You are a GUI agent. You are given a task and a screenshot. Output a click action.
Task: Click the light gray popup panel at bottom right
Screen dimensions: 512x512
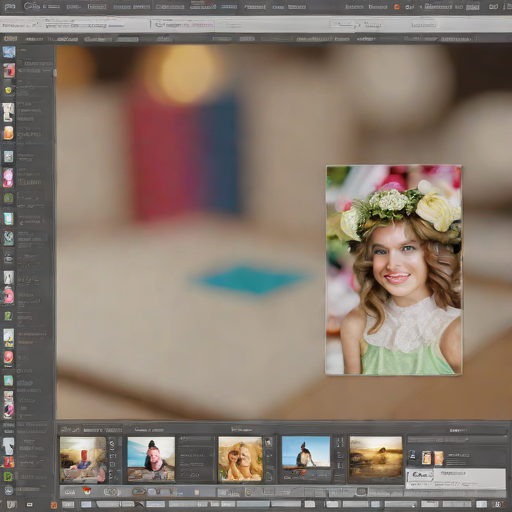pos(455,479)
